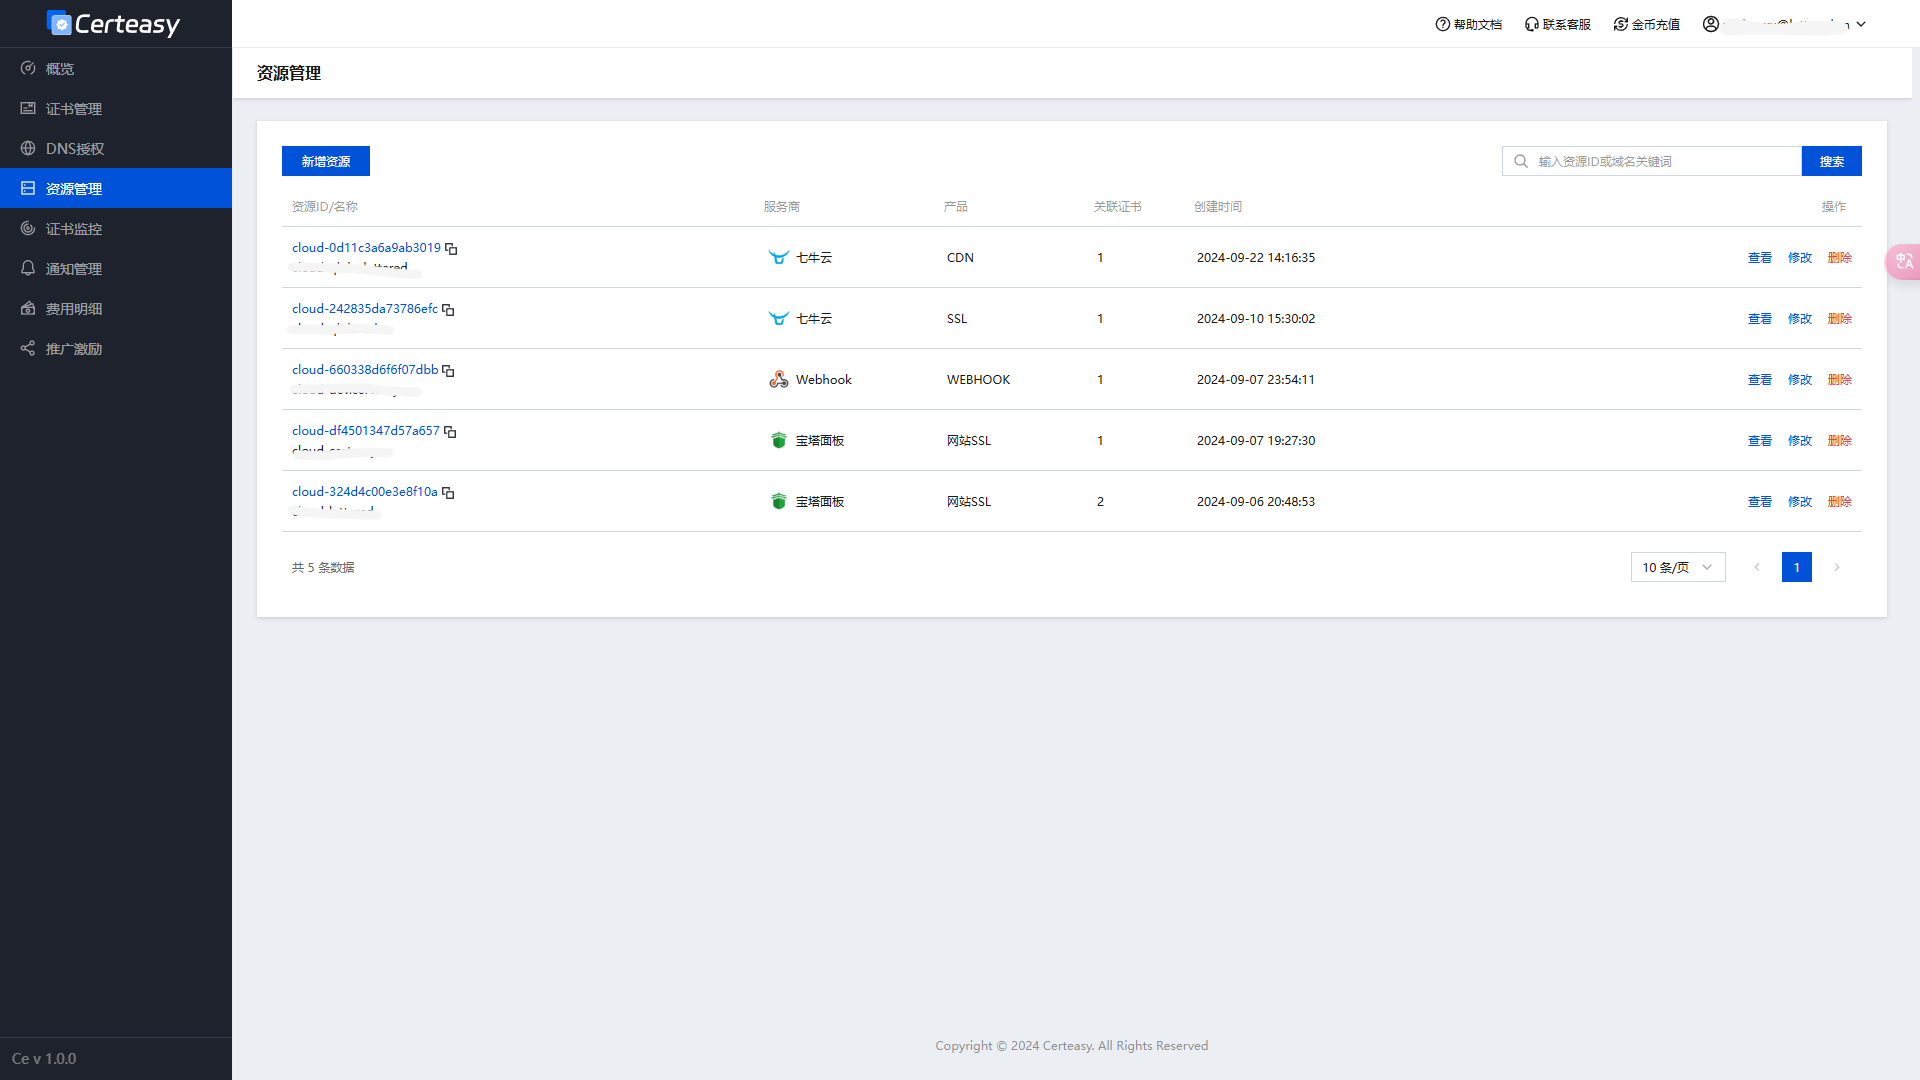Image resolution: width=1920 pixels, height=1080 pixels.
Task: Click the WEBHOOK product cell
Action: coord(979,379)
